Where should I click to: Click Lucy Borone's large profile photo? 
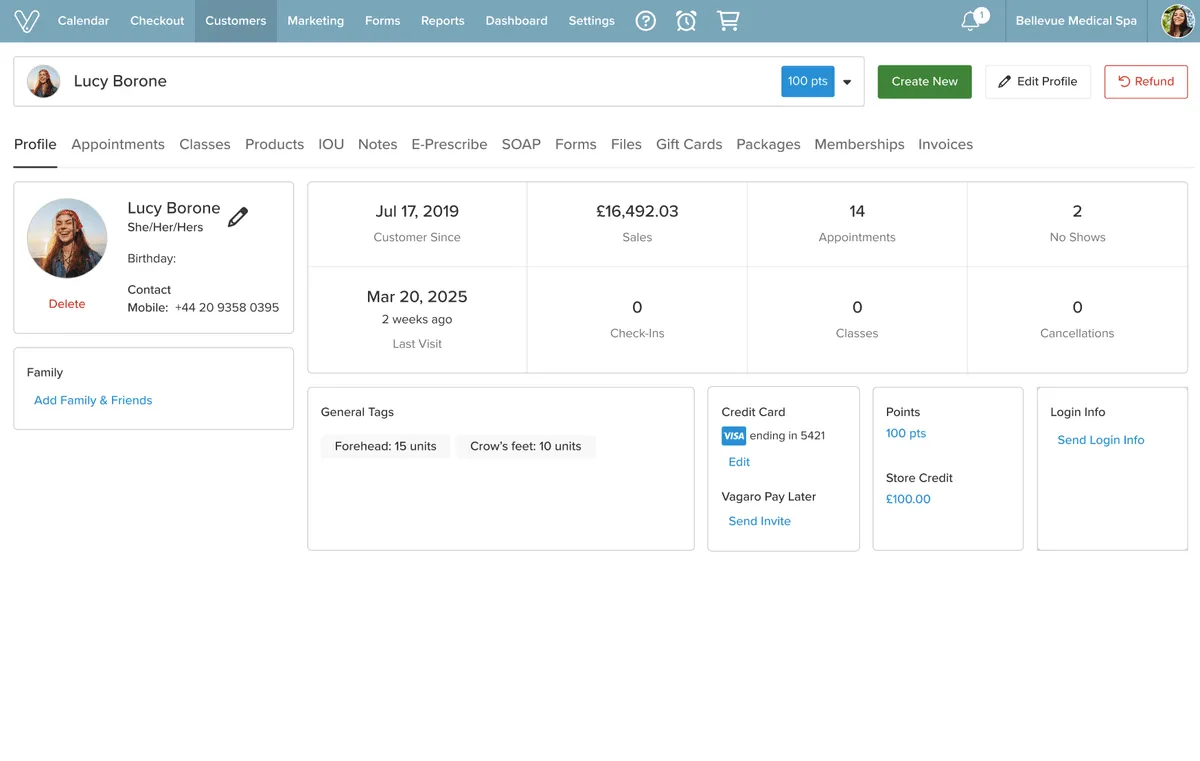click(x=67, y=238)
